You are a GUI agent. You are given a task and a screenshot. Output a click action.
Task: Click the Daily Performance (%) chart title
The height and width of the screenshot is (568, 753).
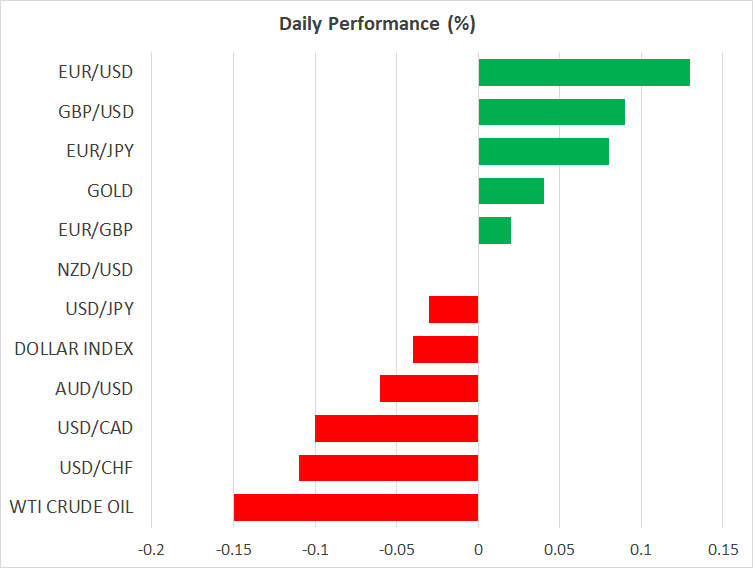point(376,23)
